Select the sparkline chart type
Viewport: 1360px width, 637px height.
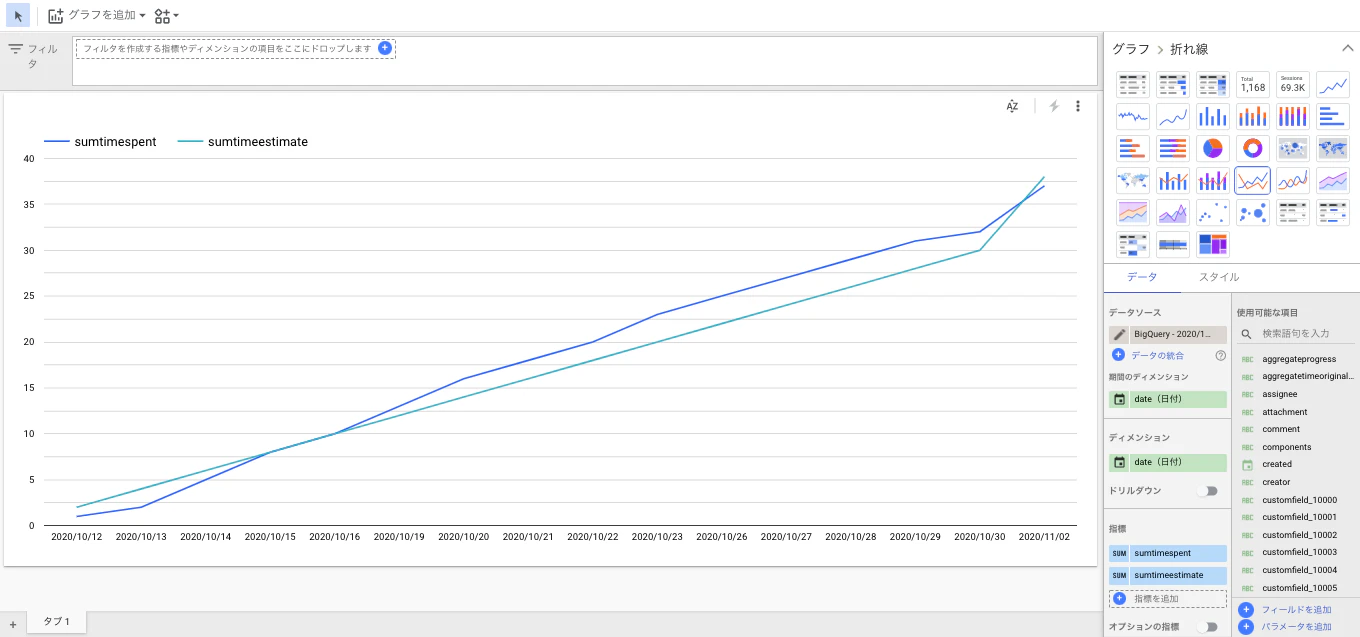1133,116
